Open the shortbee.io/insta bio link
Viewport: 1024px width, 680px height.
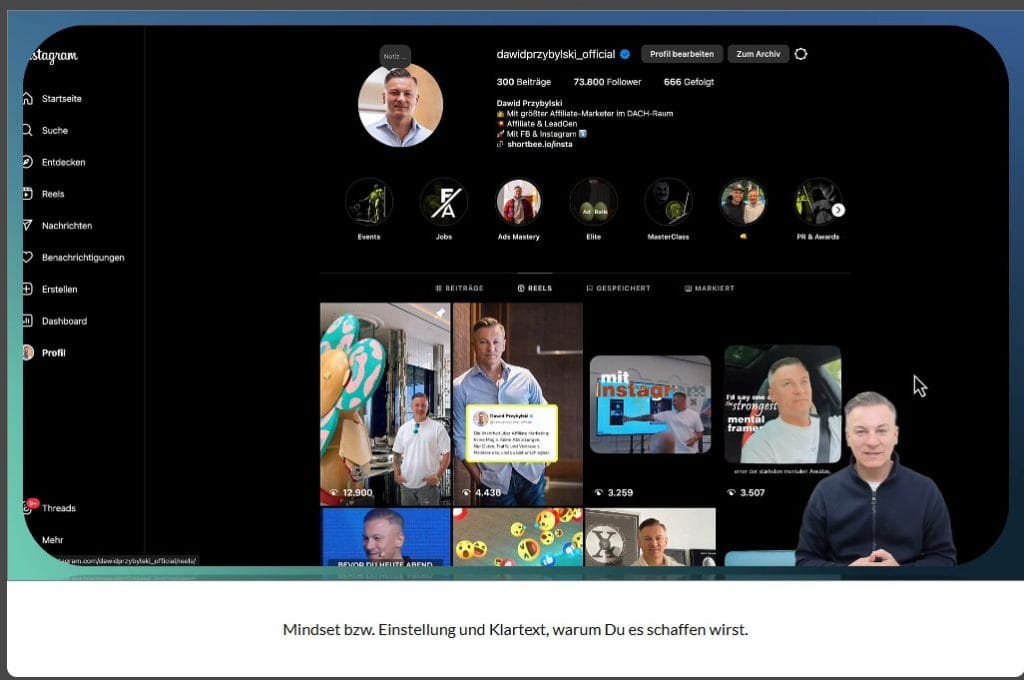click(539, 144)
